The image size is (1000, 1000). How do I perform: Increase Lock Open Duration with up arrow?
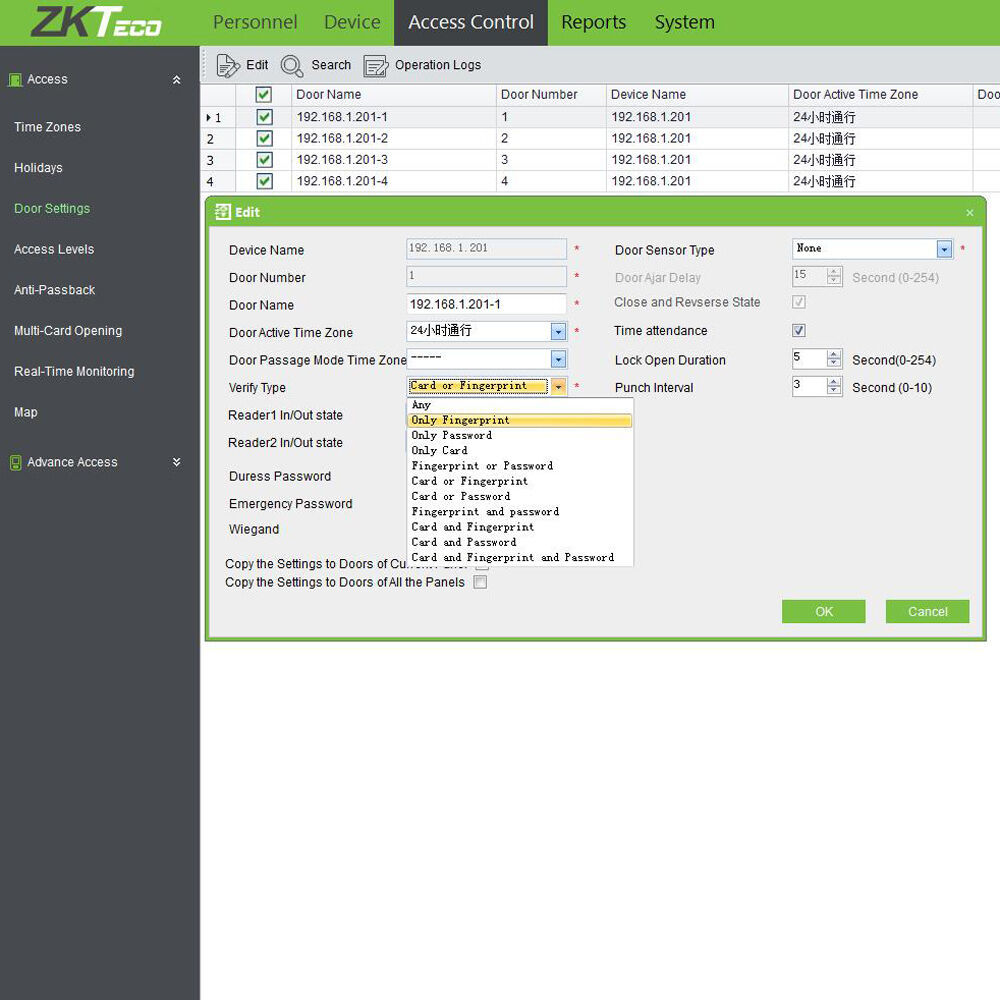[x=834, y=354]
